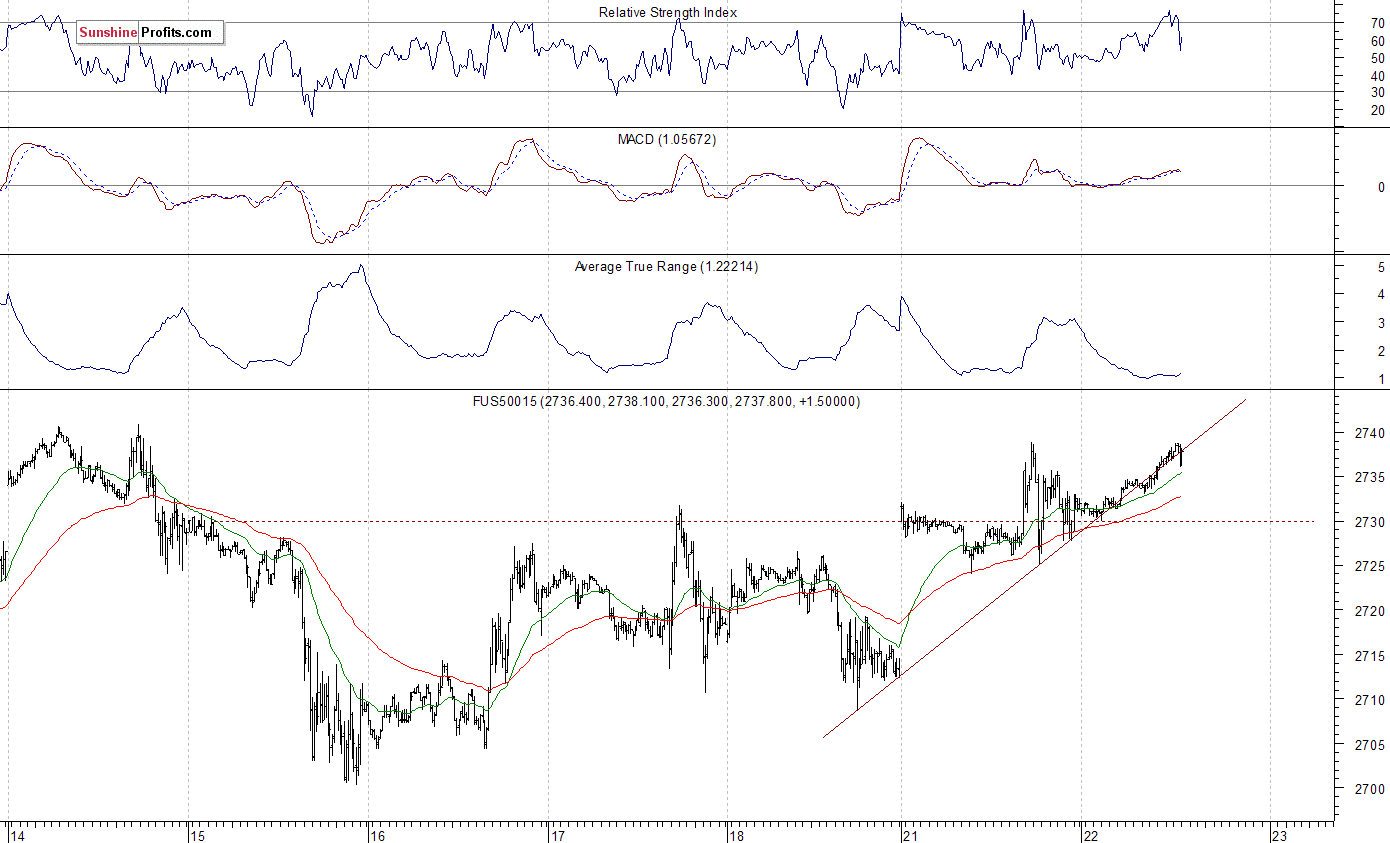Click the date axis label 23
The width and height of the screenshot is (1390, 843).
[x=1278, y=834]
